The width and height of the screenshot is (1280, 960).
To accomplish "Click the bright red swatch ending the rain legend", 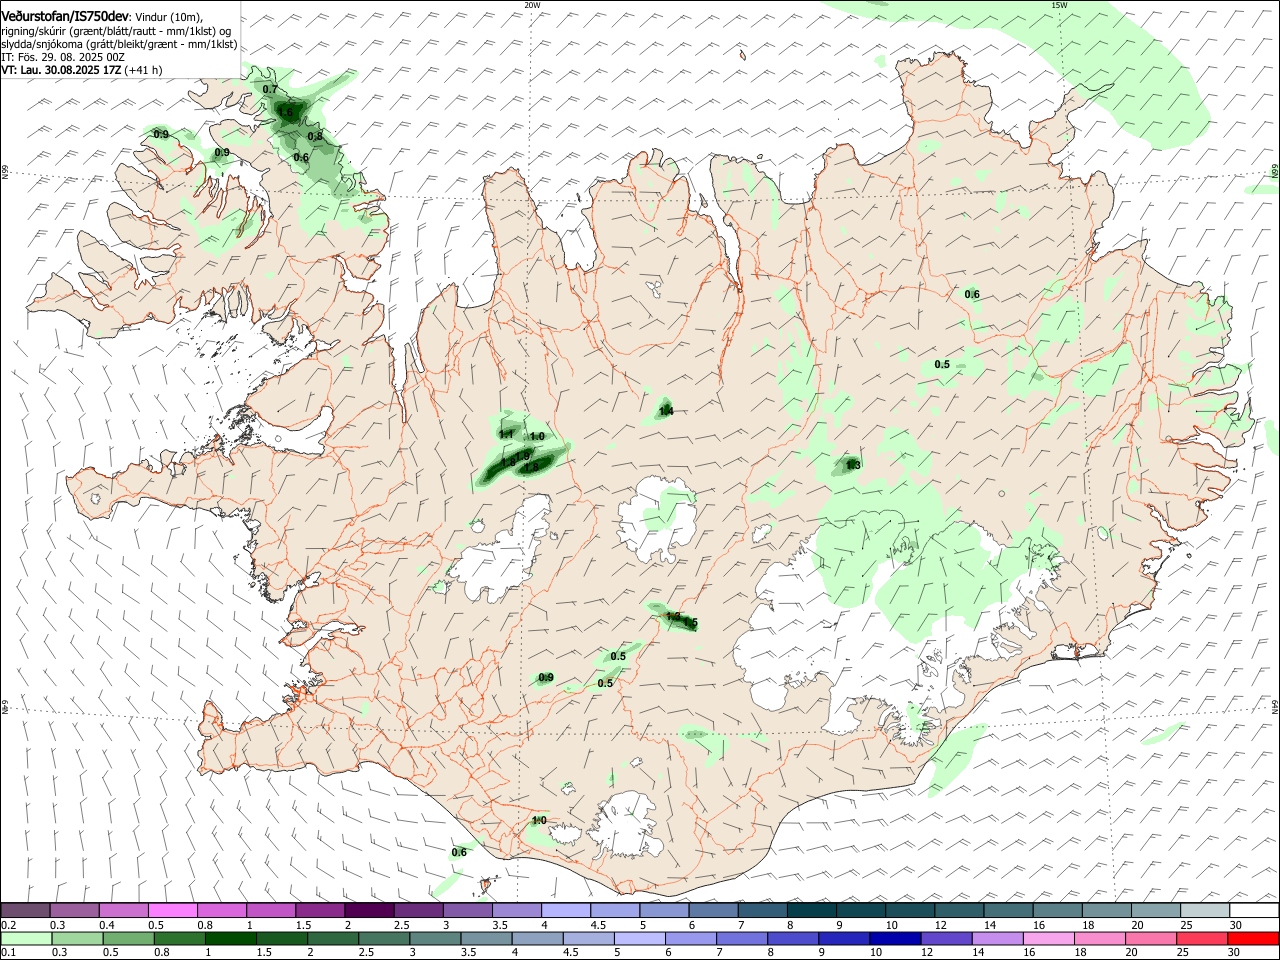I will (1253, 938).
